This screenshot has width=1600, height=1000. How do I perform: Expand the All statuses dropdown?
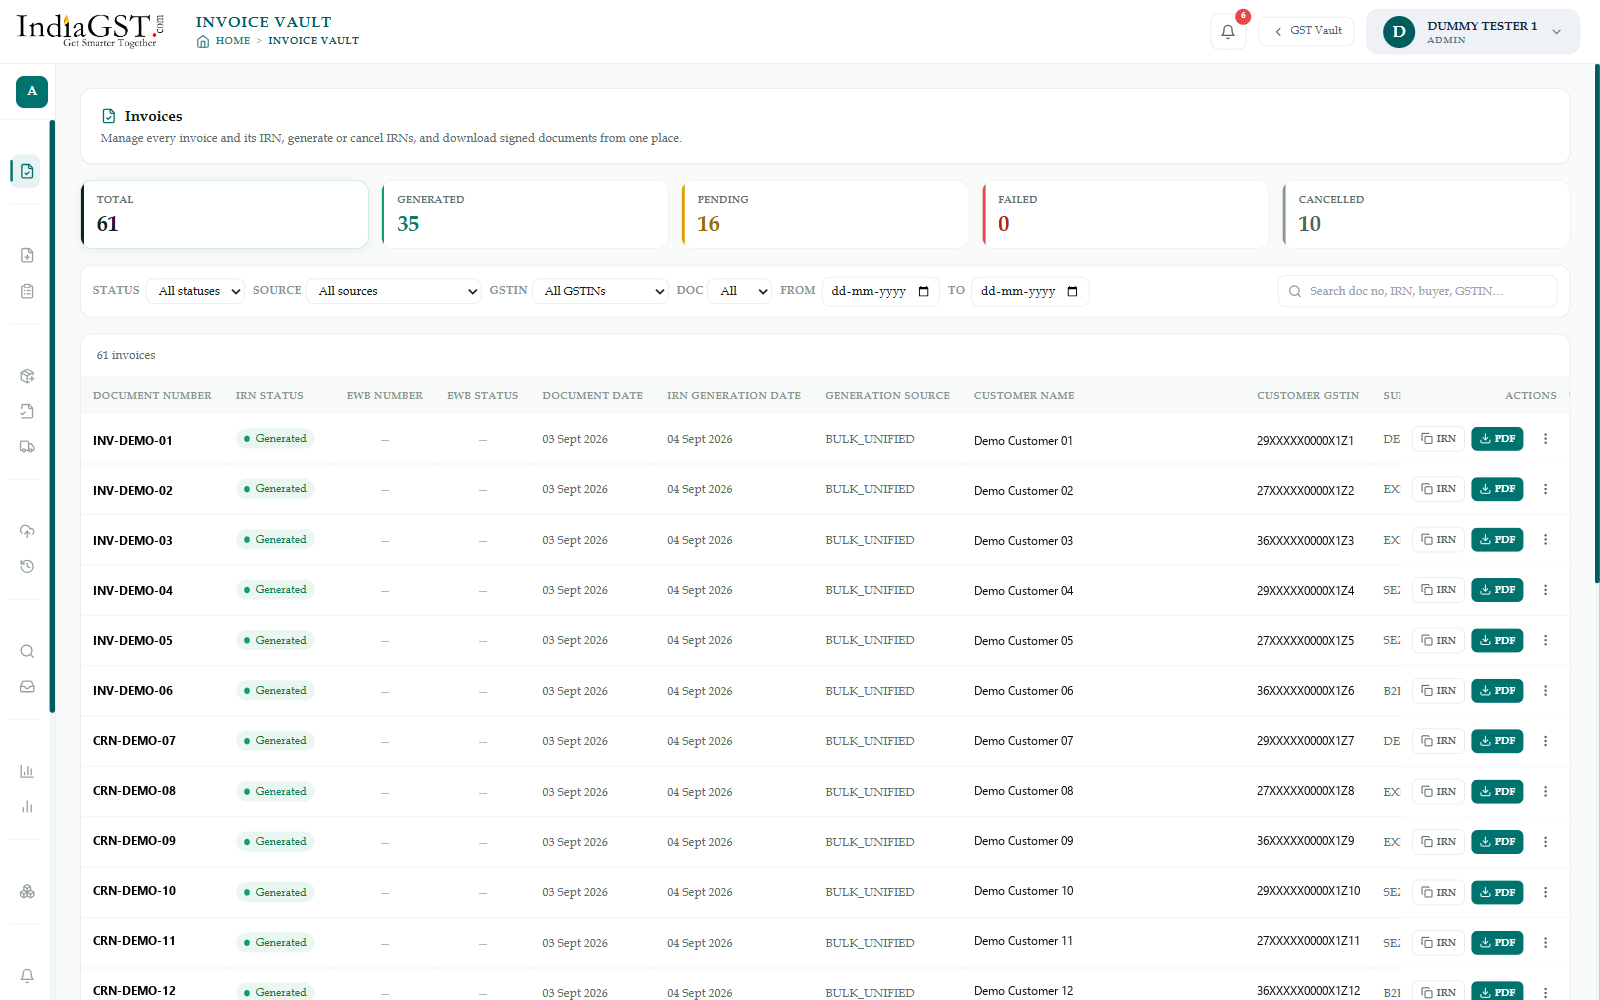pos(195,291)
